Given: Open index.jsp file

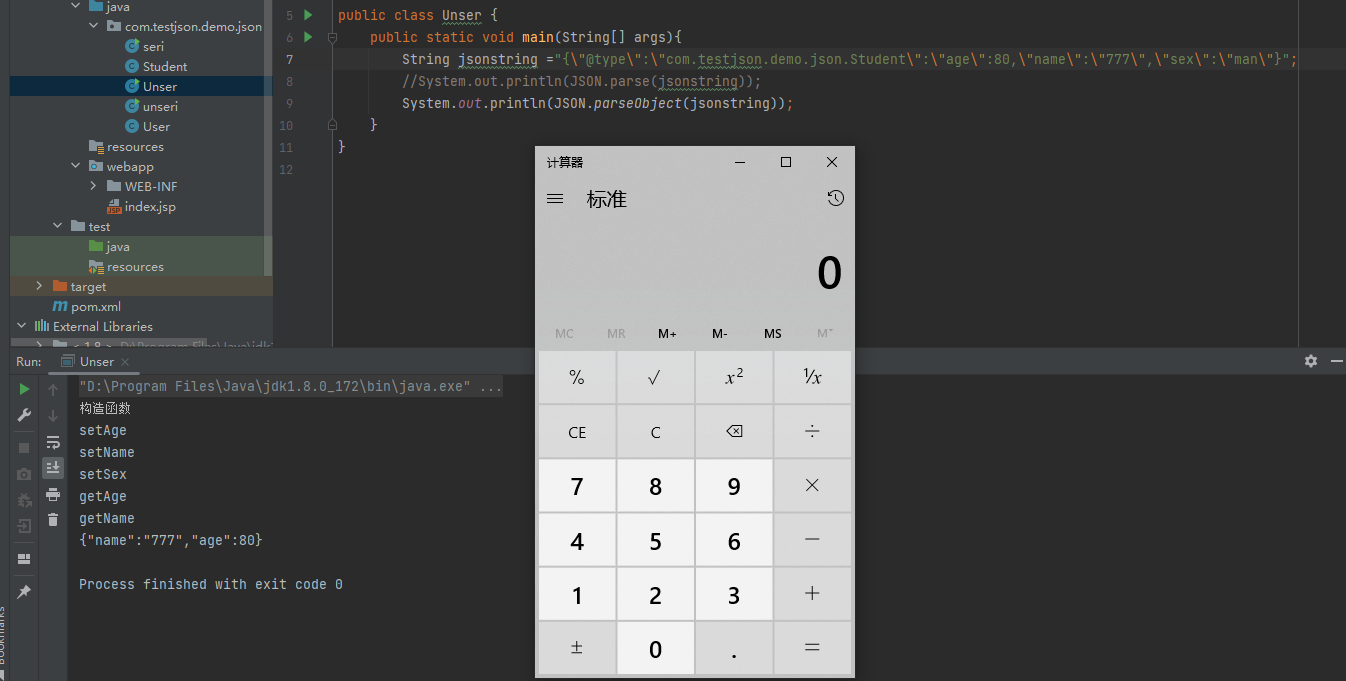Looking at the screenshot, I should coord(150,206).
